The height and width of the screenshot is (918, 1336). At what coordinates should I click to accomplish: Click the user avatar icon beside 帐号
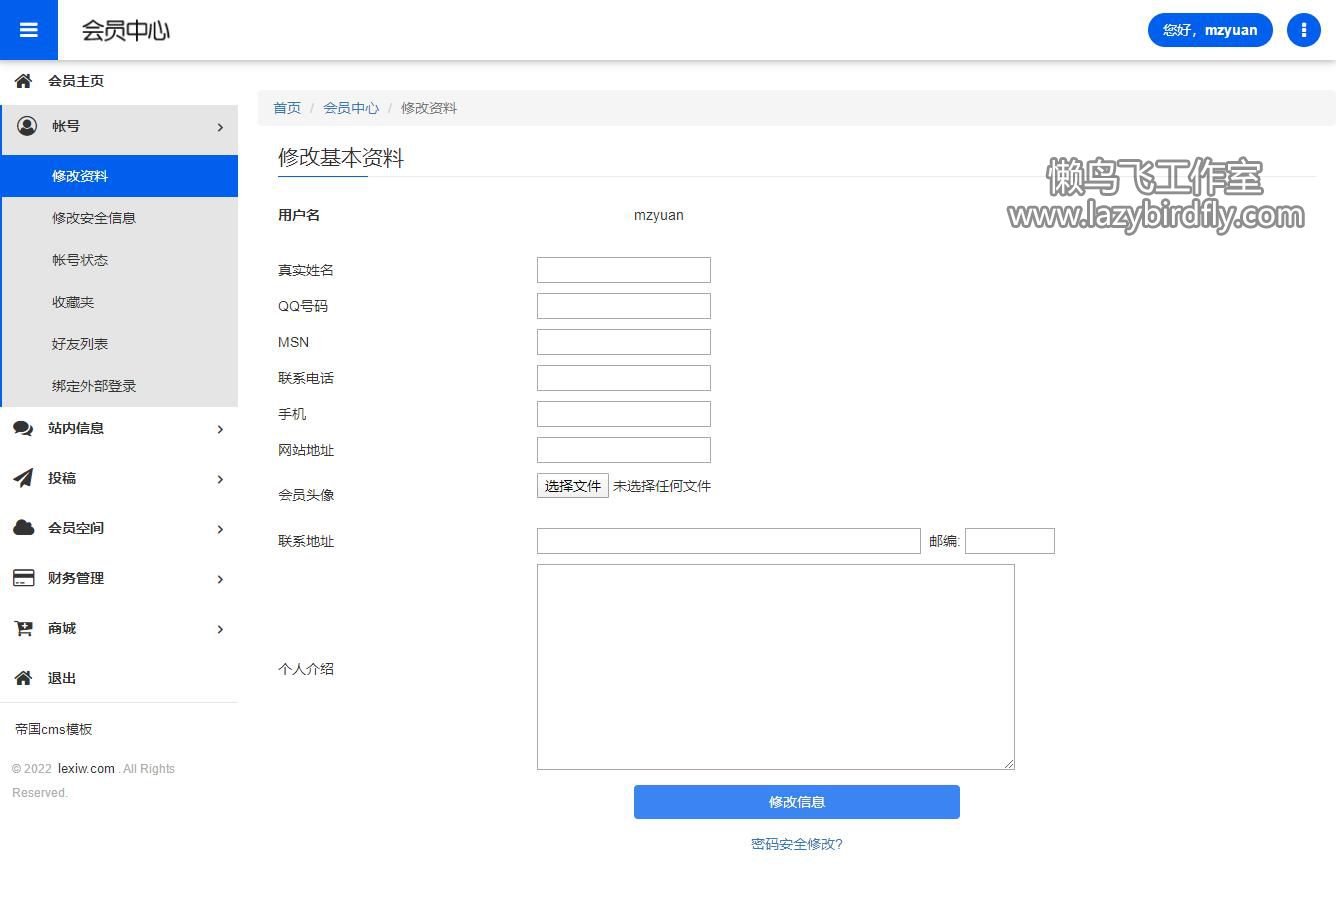click(27, 126)
